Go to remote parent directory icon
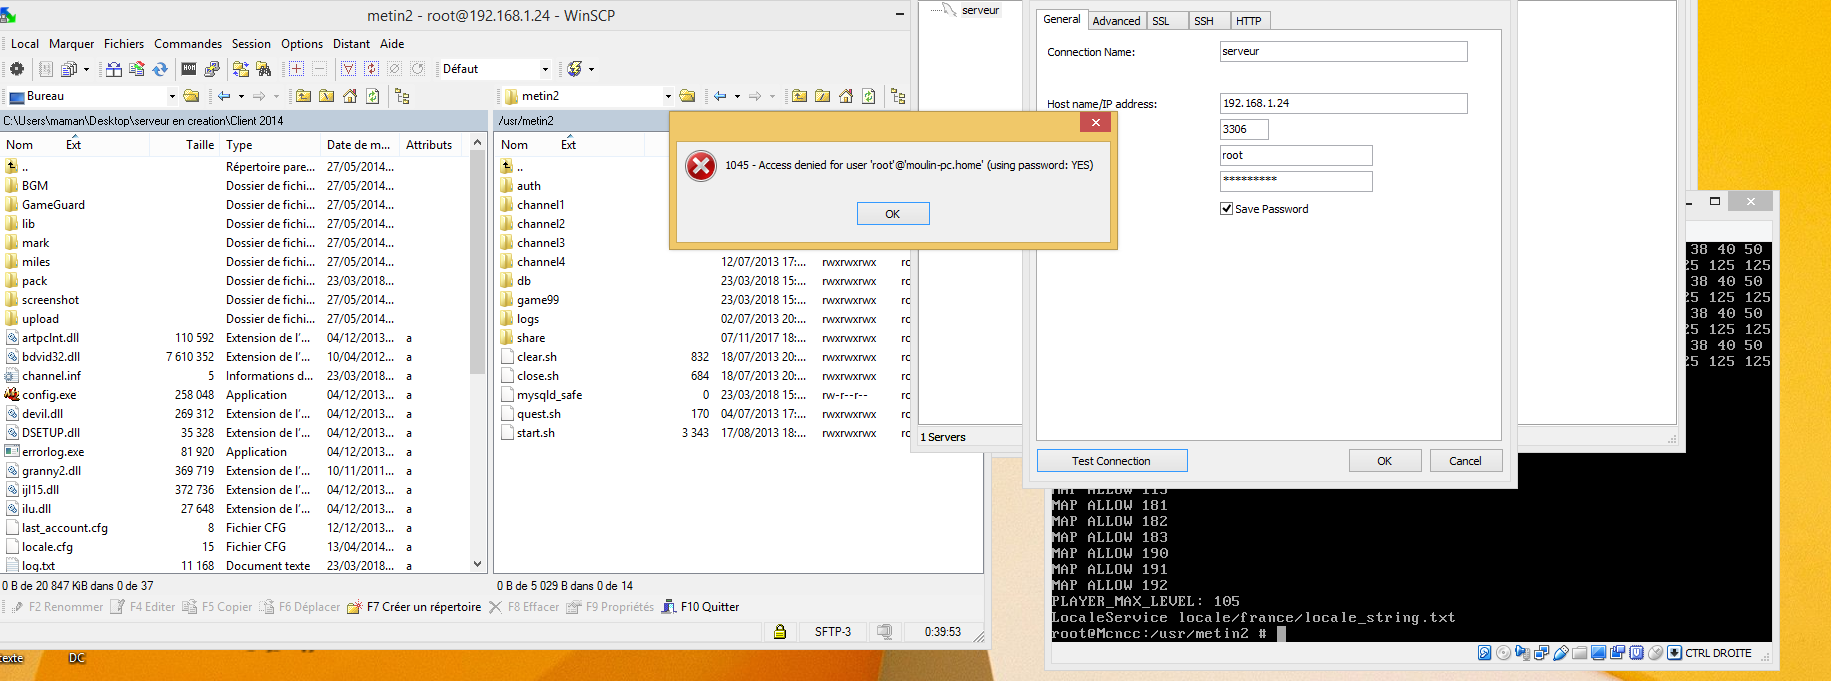This screenshot has height=681, width=1831. click(799, 96)
